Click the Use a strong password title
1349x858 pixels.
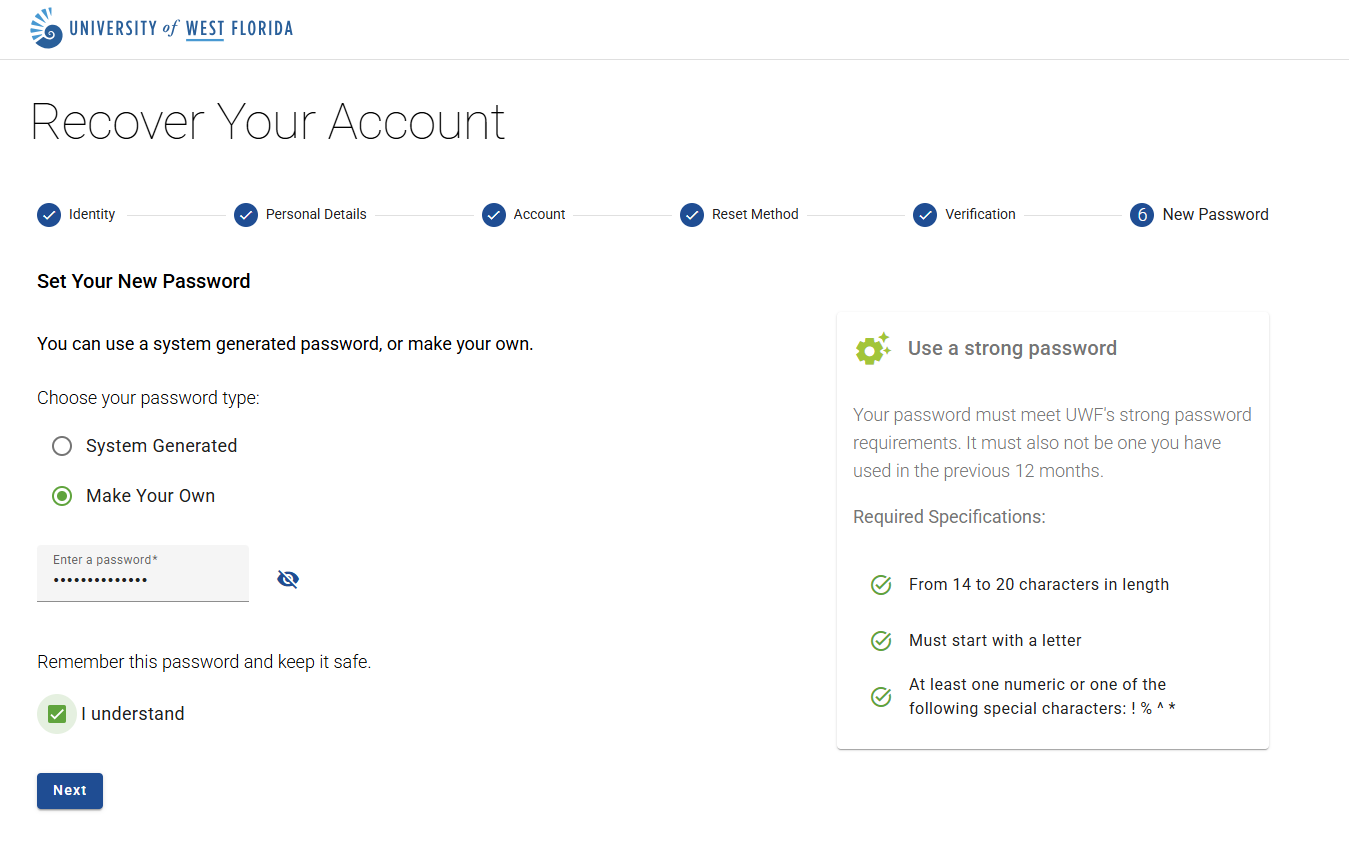1012,348
